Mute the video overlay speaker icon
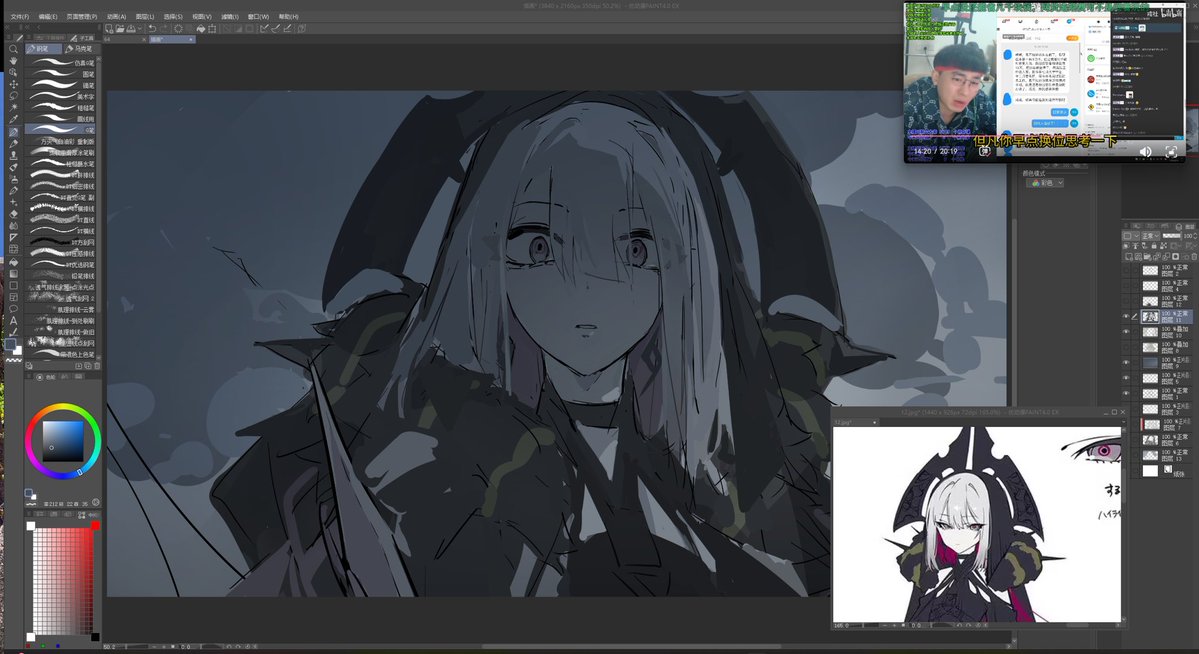Image resolution: width=1199 pixels, height=654 pixels. (x=1145, y=151)
